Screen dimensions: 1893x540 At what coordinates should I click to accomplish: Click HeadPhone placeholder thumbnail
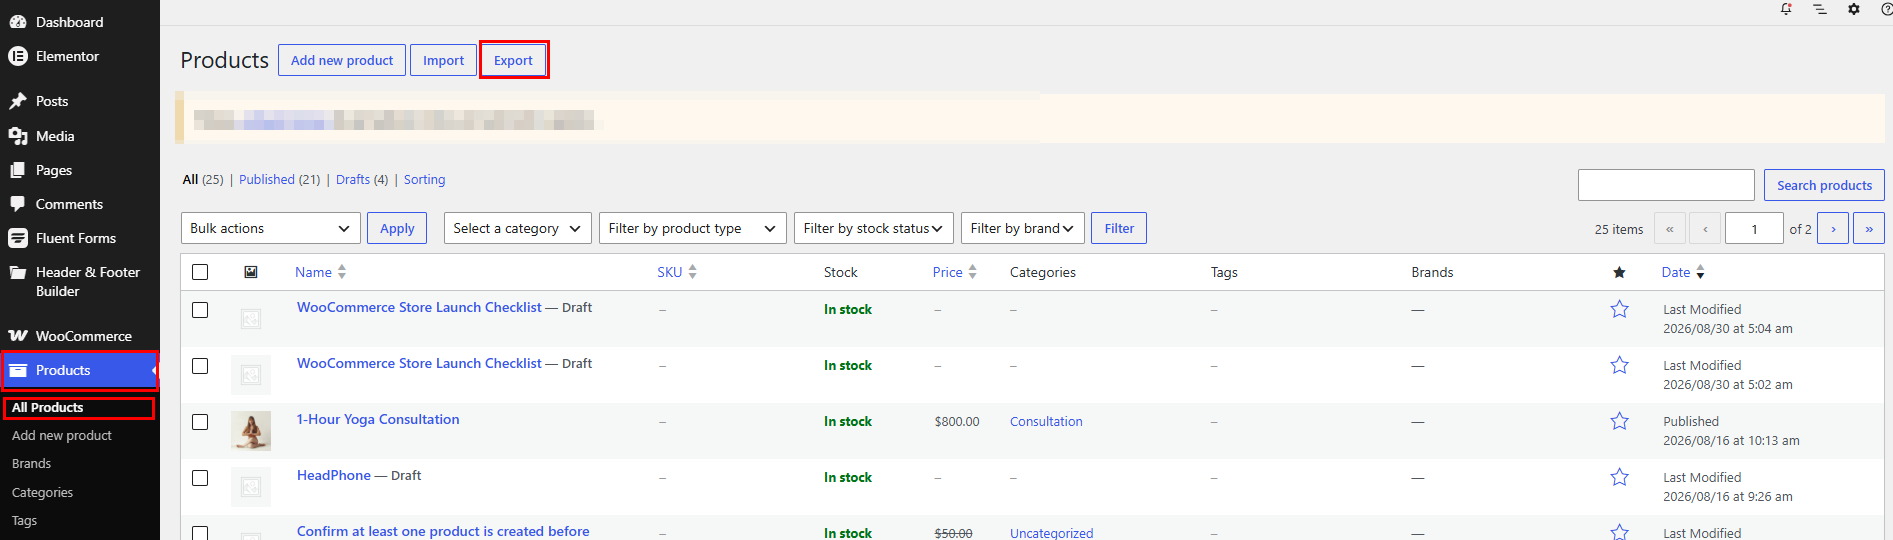tap(251, 487)
